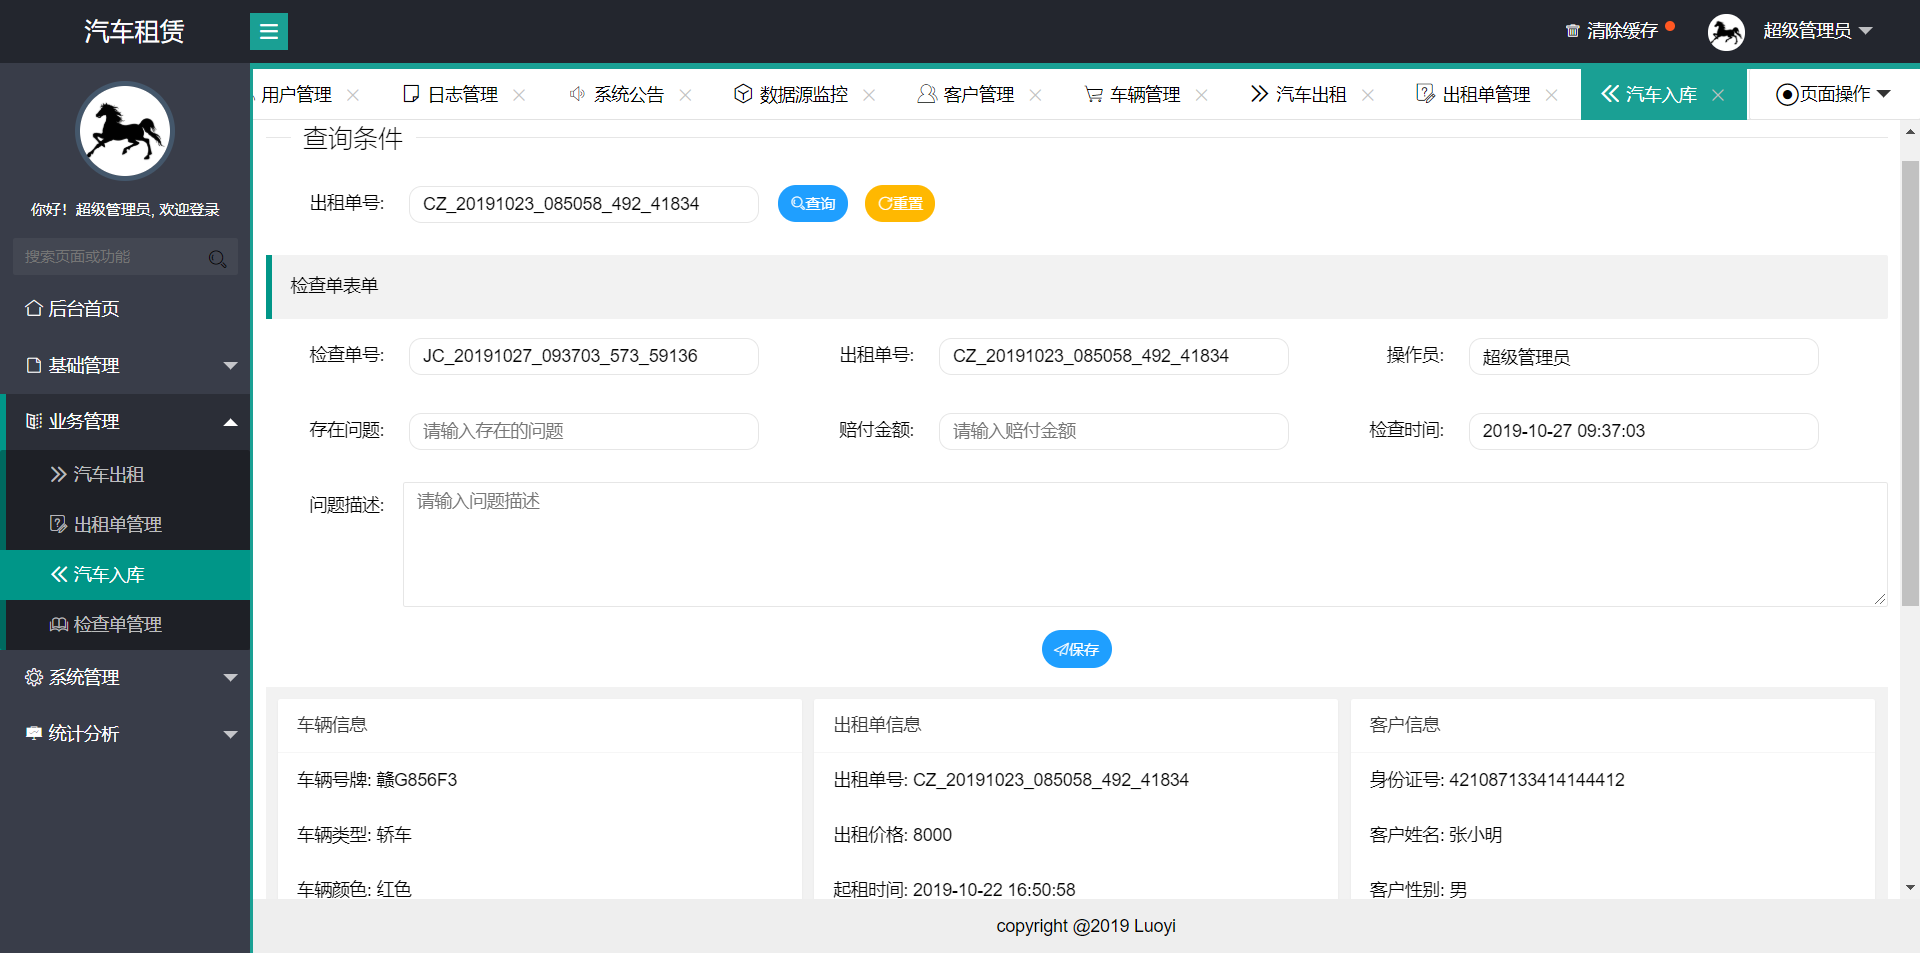
Task: Focus the 出租单号 query input field
Action: tap(584, 204)
